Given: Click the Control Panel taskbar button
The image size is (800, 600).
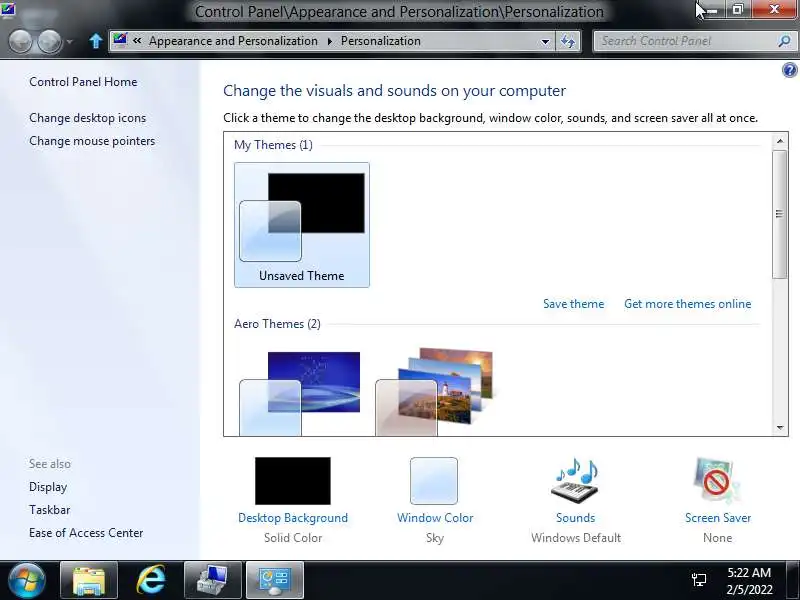Looking at the screenshot, I should [x=274, y=581].
